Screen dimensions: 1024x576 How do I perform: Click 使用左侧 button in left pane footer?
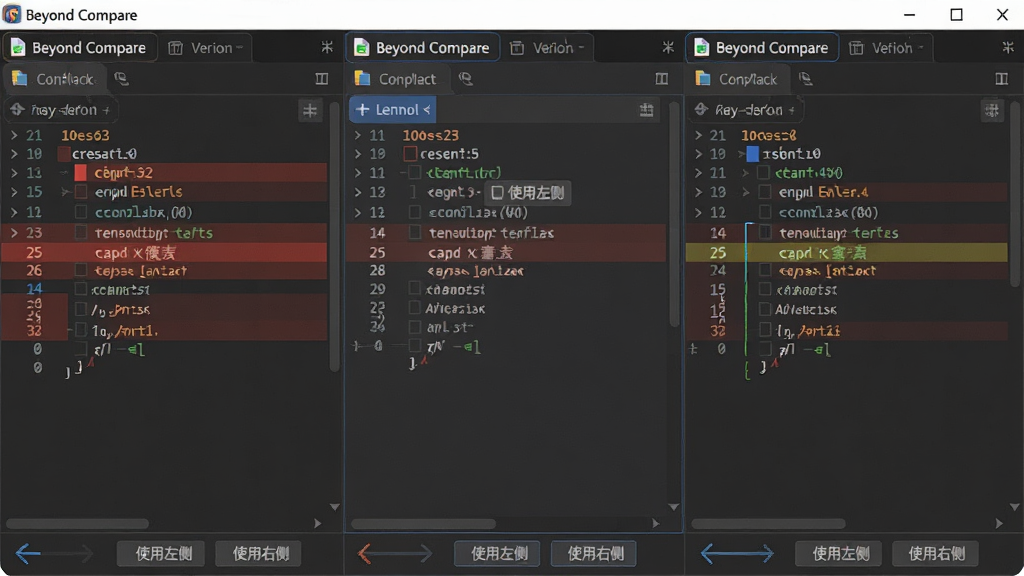(161, 554)
